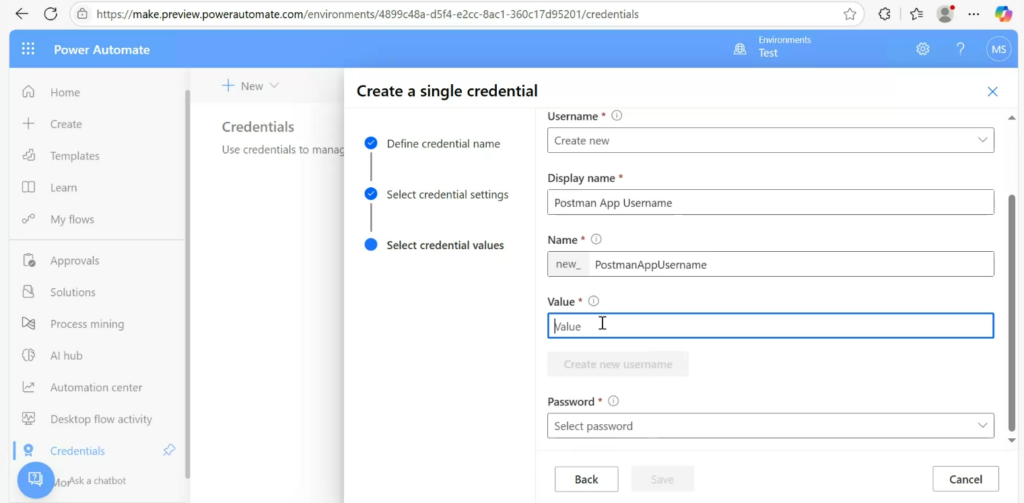This screenshot has height=503, width=1024.
Task: Open Home in the sidebar
Action: coord(65,93)
